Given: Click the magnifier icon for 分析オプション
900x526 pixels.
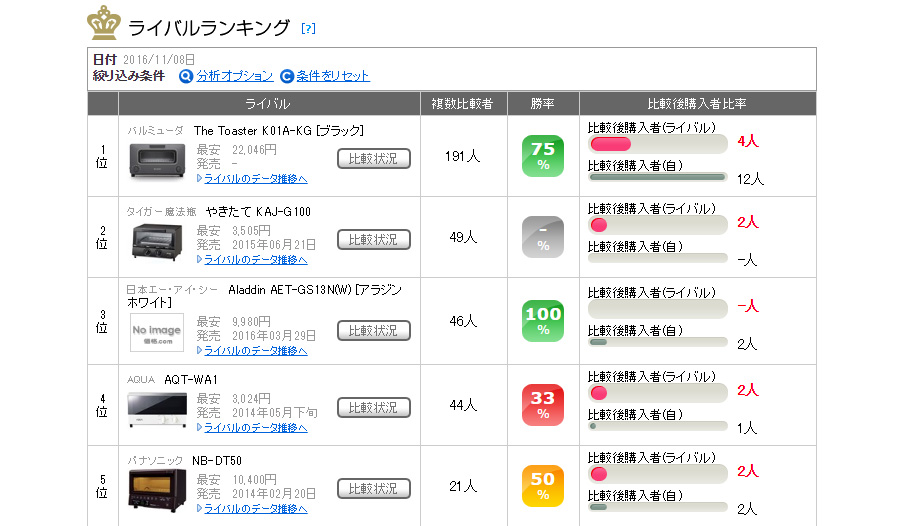Looking at the screenshot, I should click(186, 76).
